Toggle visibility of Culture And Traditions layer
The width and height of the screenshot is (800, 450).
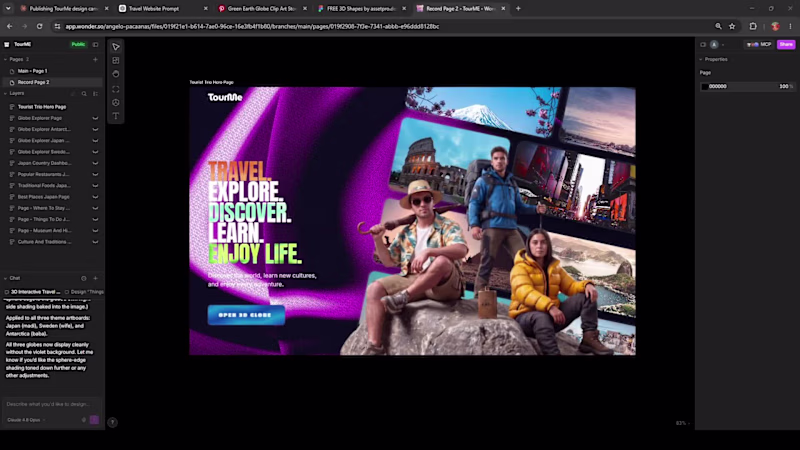click(95, 242)
